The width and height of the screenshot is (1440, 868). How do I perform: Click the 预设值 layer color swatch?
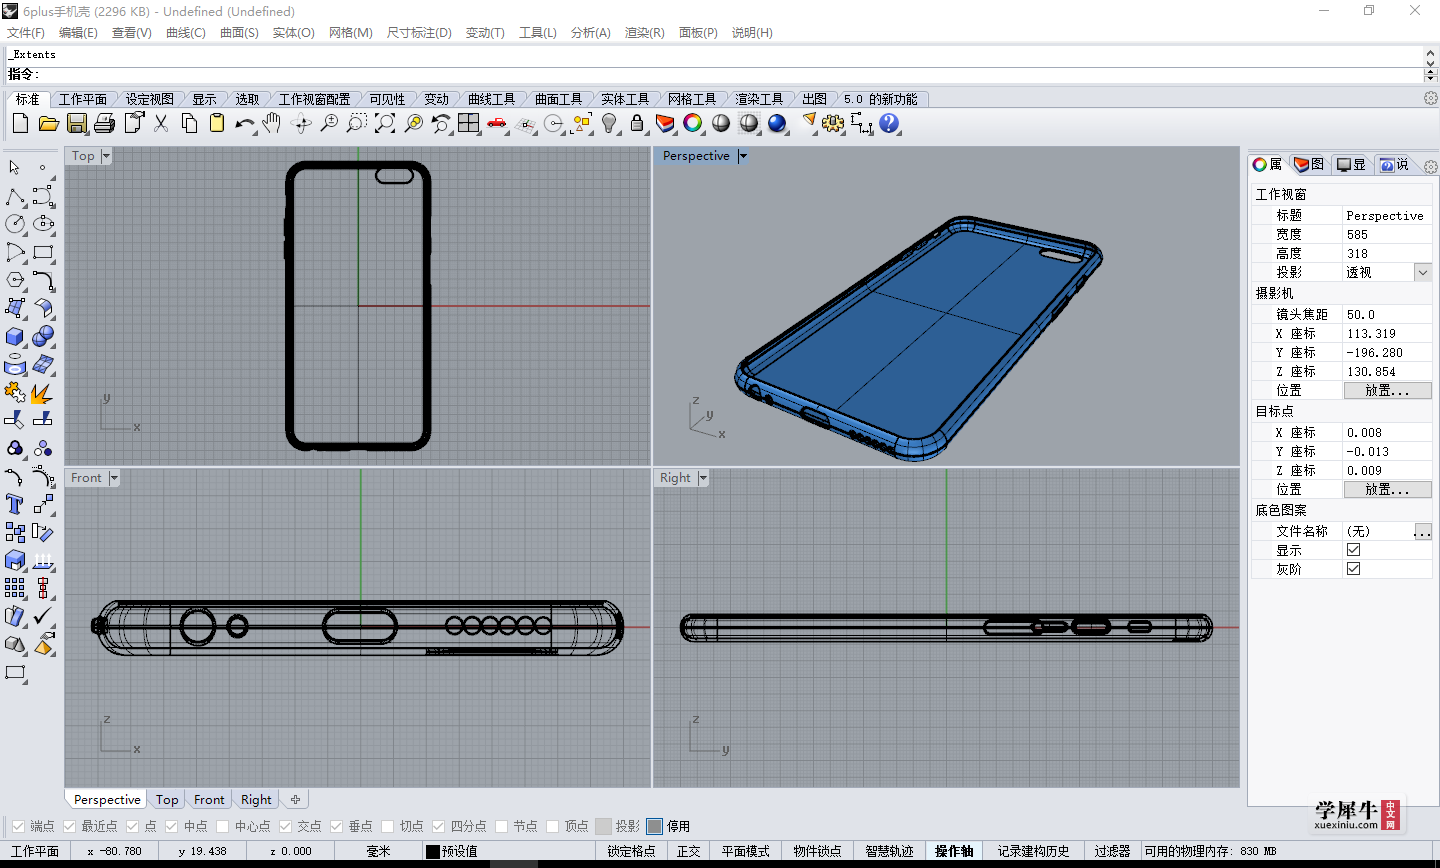click(x=433, y=851)
